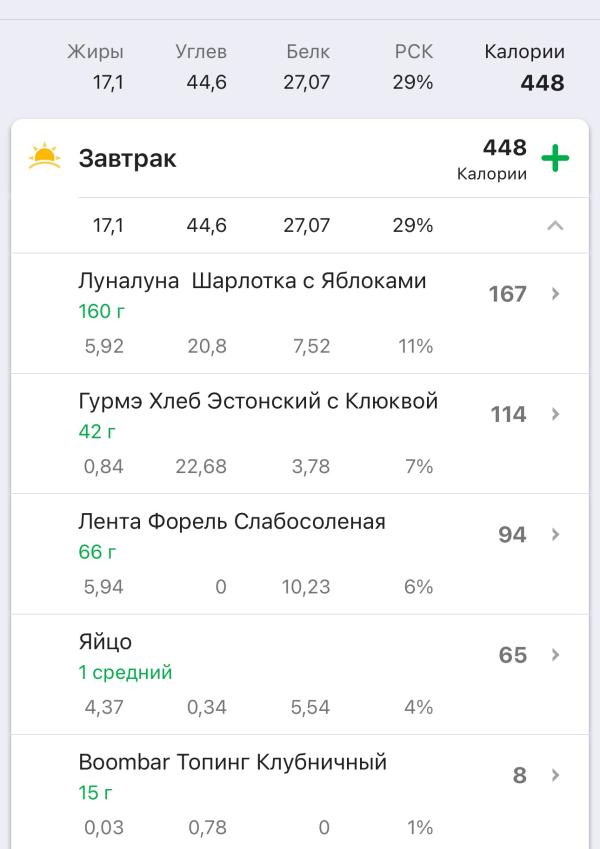Tap the 448 Калории breakfast total
Image resolution: width=600 pixels, height=849 pixels.
[x=492, y=159]
